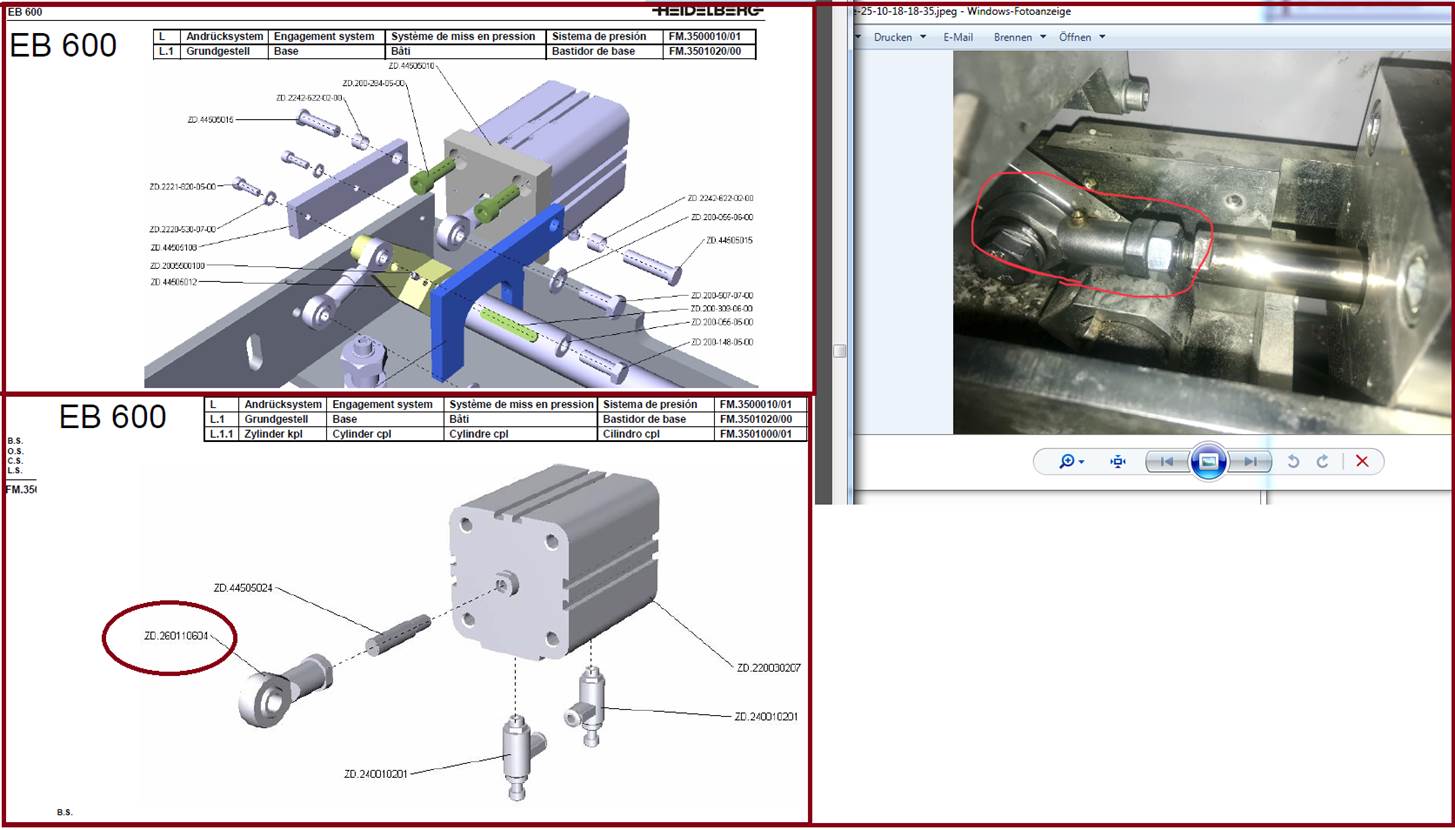Select the FM.3501000/01 table cell
The width and height of the screenshot is (1455, 830).
(x=761, y=434)
